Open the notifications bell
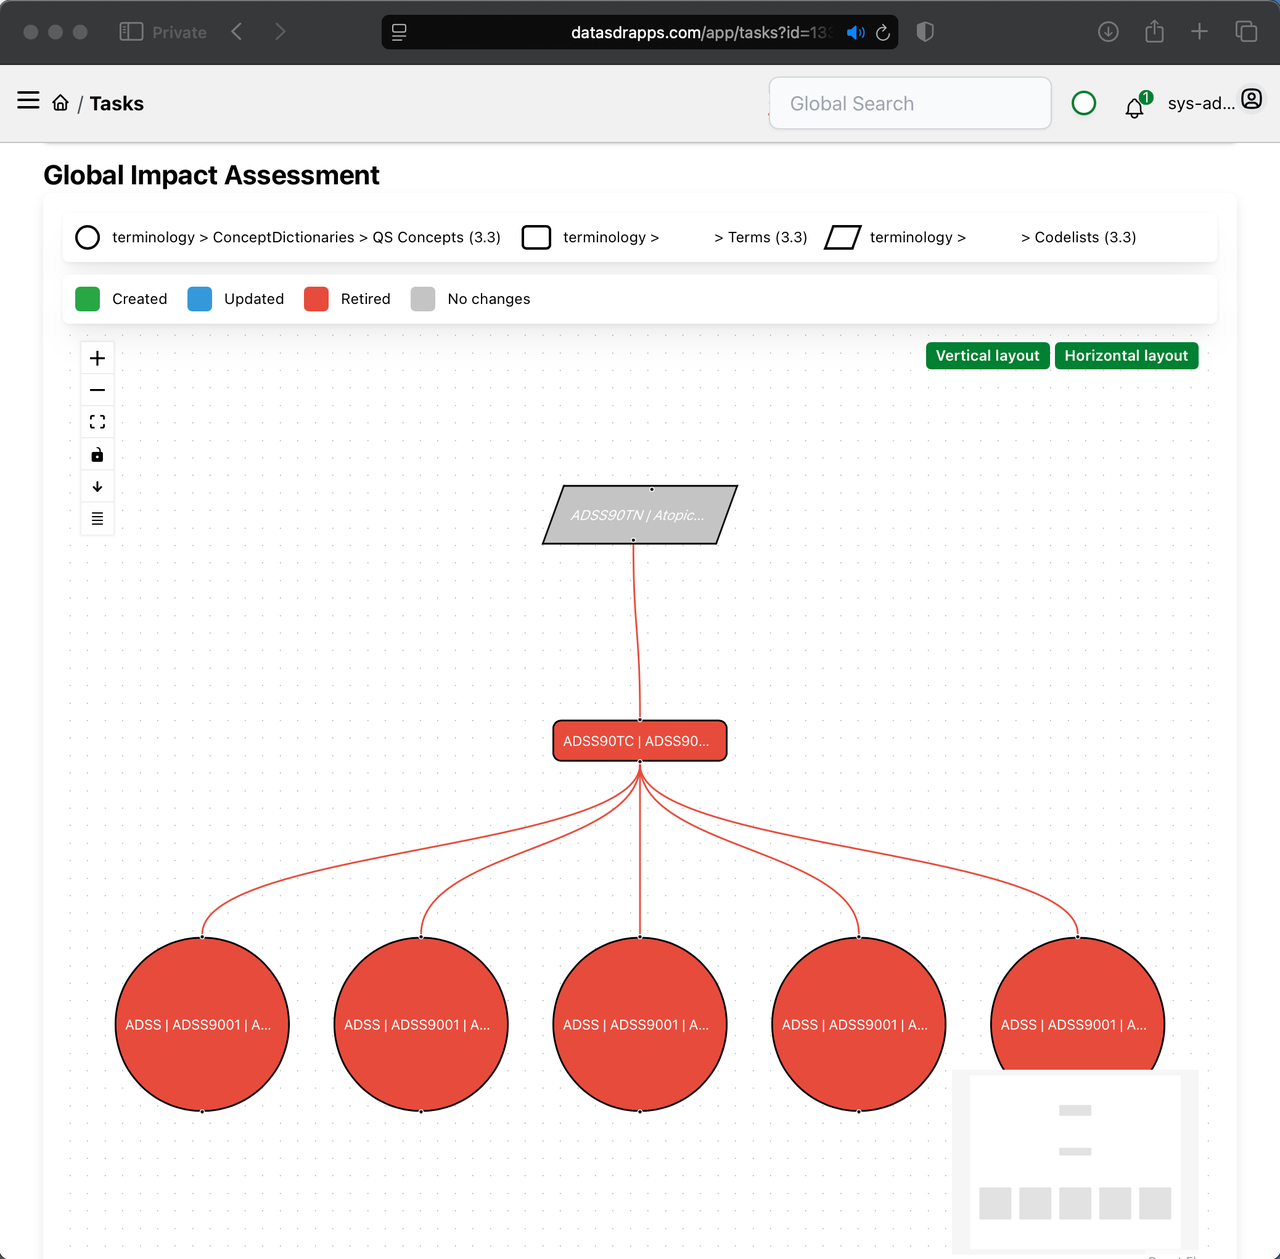Viewport: 1280px width, 1259px height. [x=1135, y=107]
